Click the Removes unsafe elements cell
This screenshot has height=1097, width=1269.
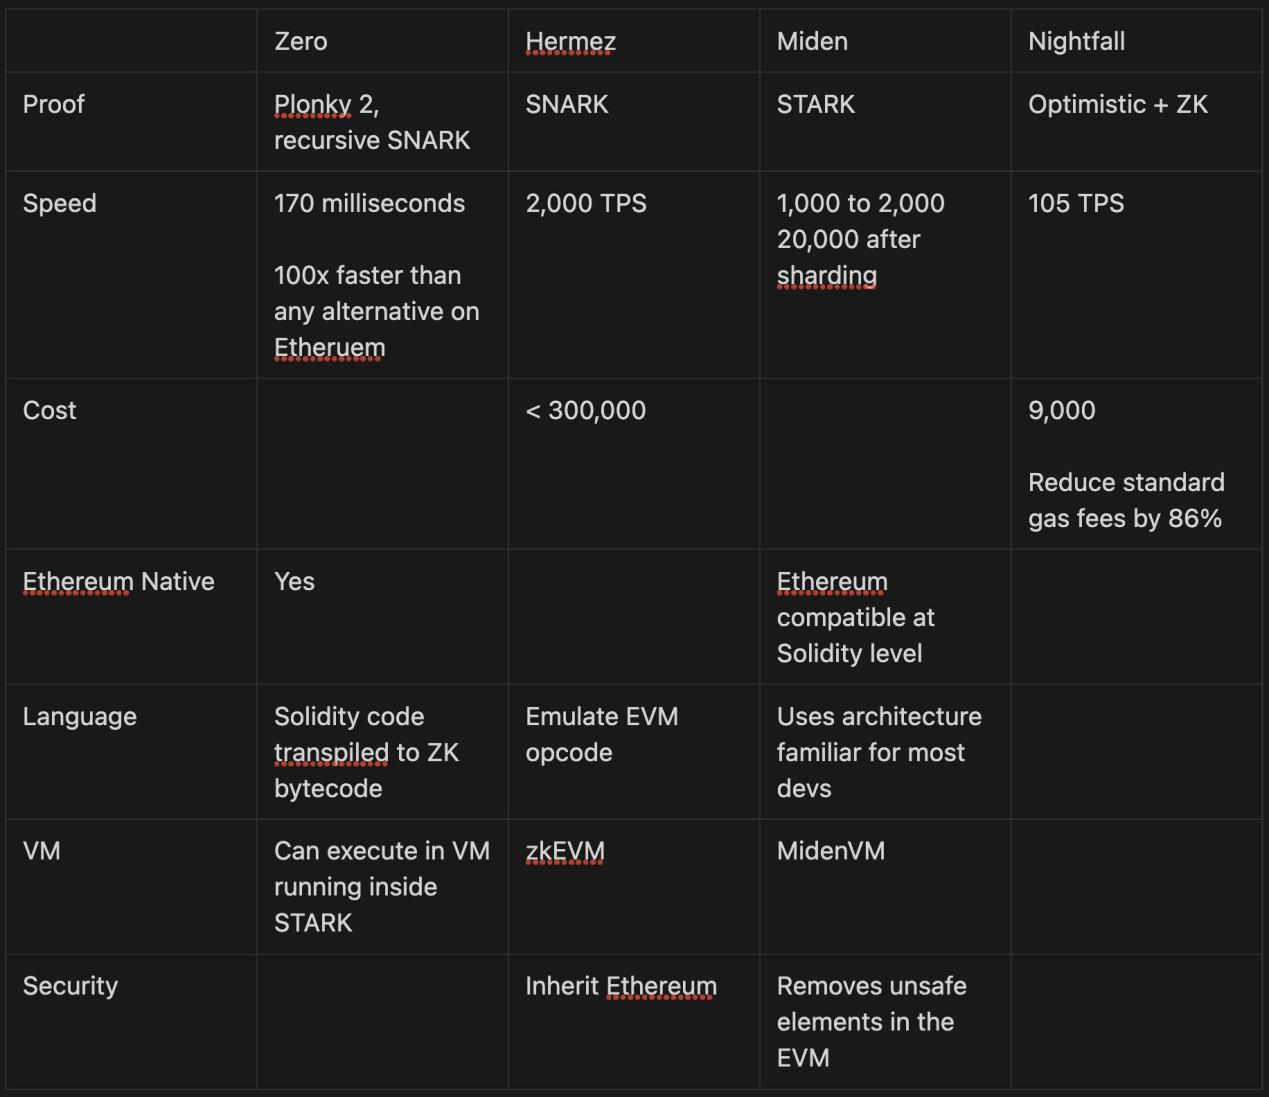[870, 1021]
